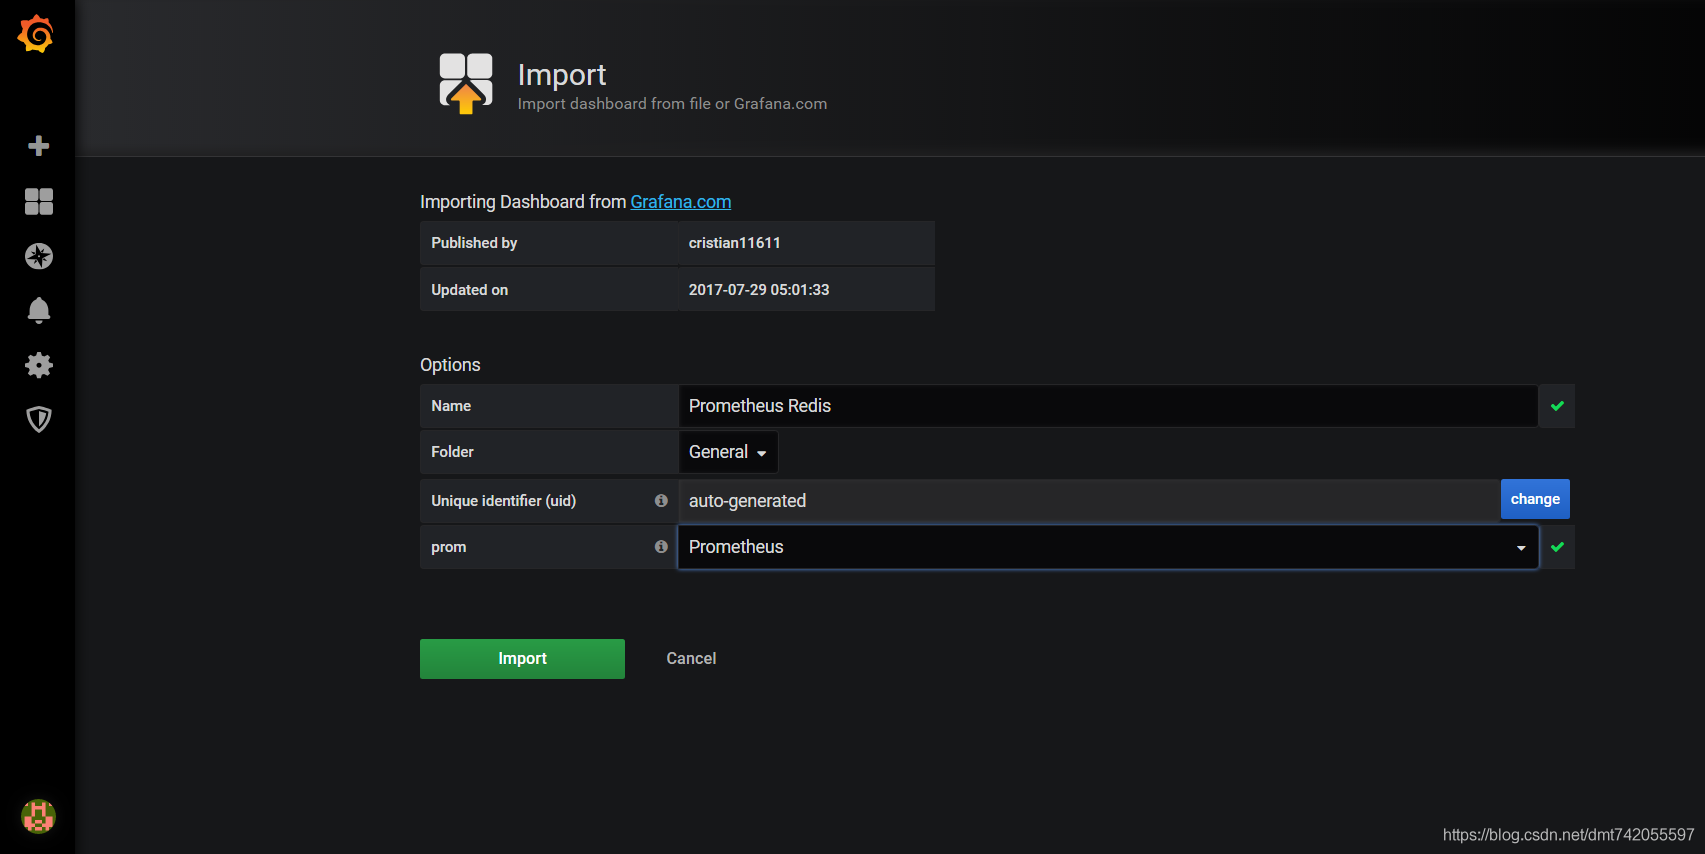
Task: Open the user avatar menu
Action: tap(38, 817)
